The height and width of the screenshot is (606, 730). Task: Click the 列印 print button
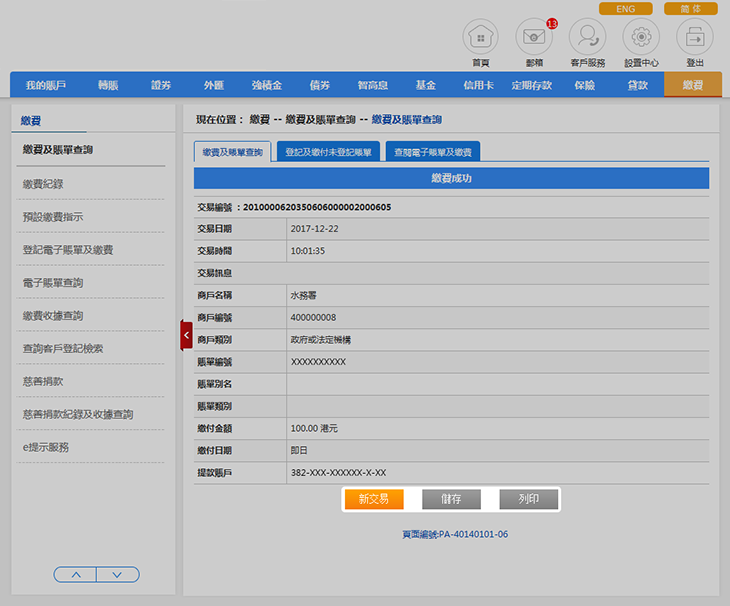tap(528, 499)
